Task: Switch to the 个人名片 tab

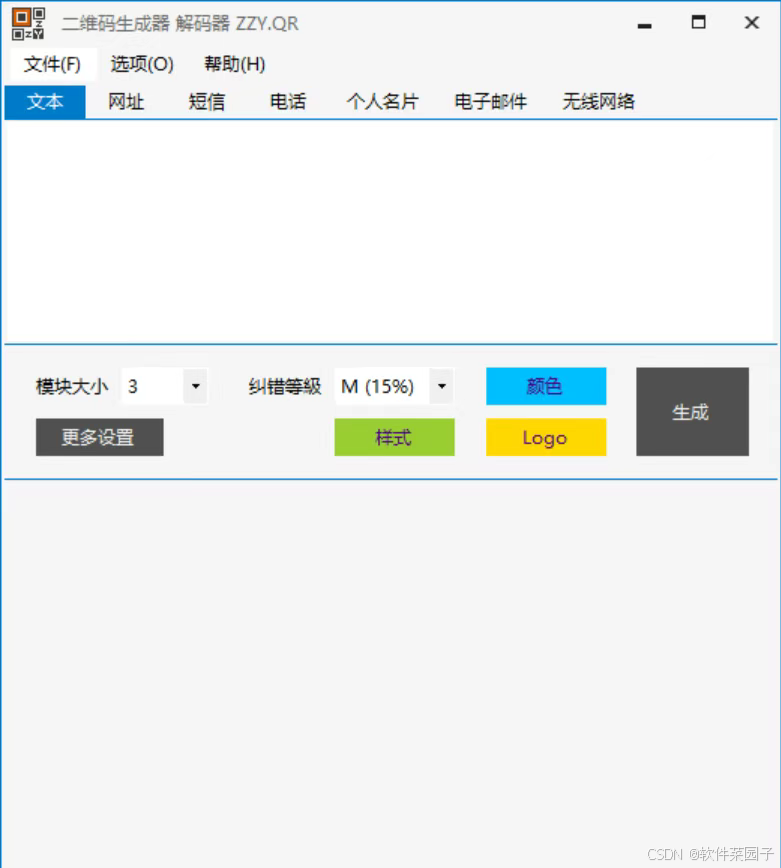Action: click(x=382, y=102)
